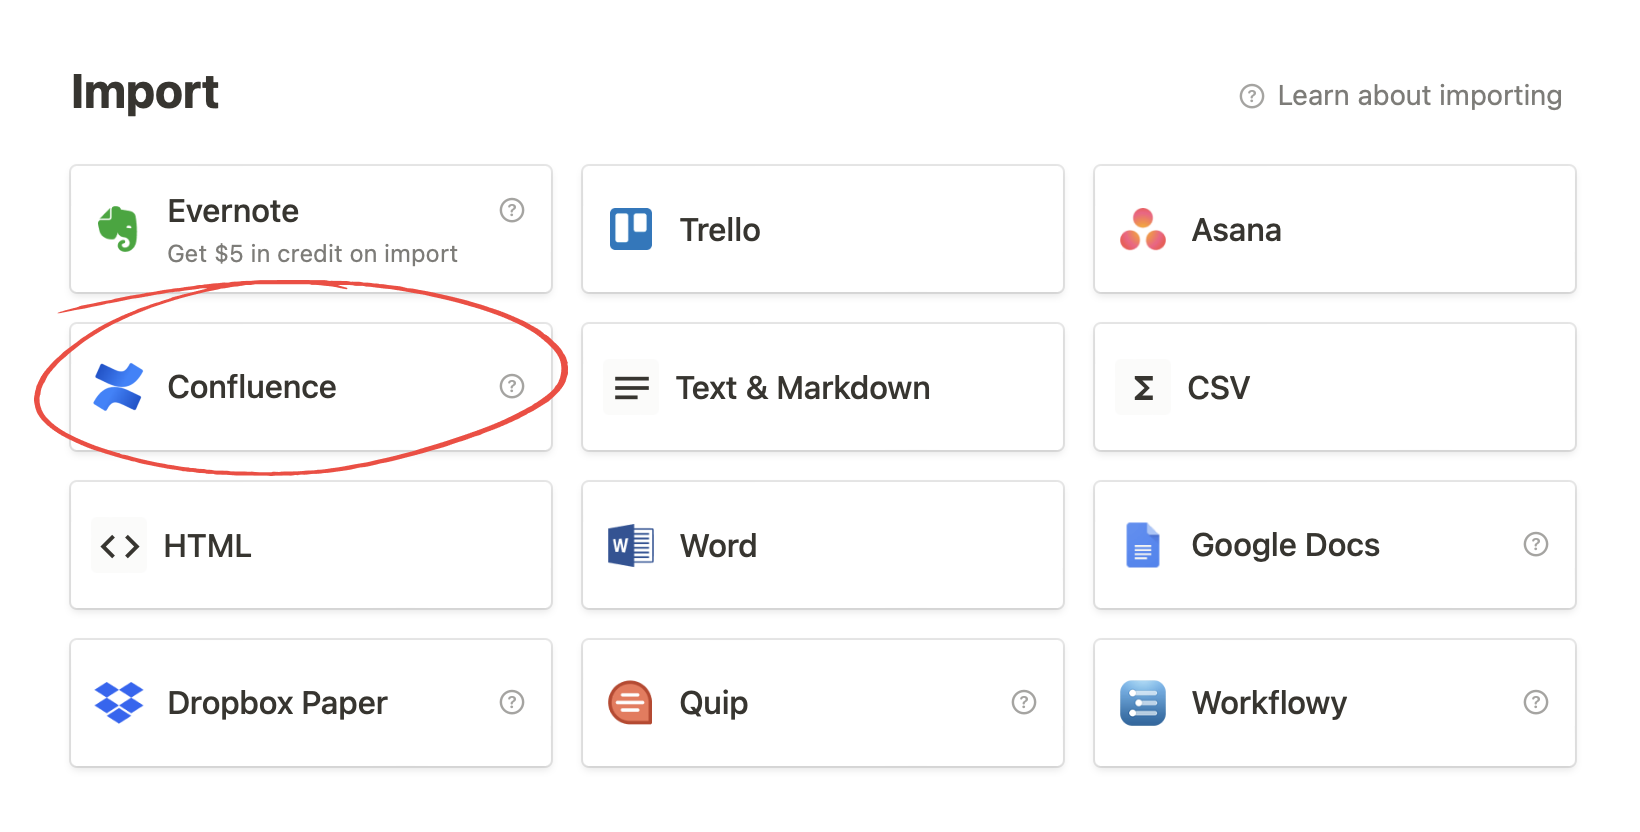The height and width of the screenshot is (832, 1640).
Task: Open the Confluence help question mark
Action: point(512,386)
